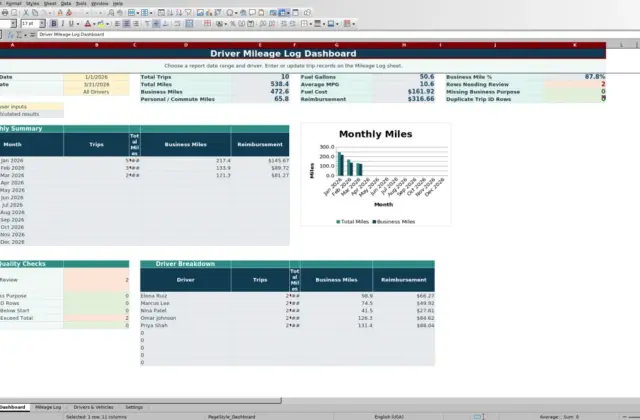This screenshot has height=420, width=640.
Task: Open the Styles menu
Action: coord(32,3)
